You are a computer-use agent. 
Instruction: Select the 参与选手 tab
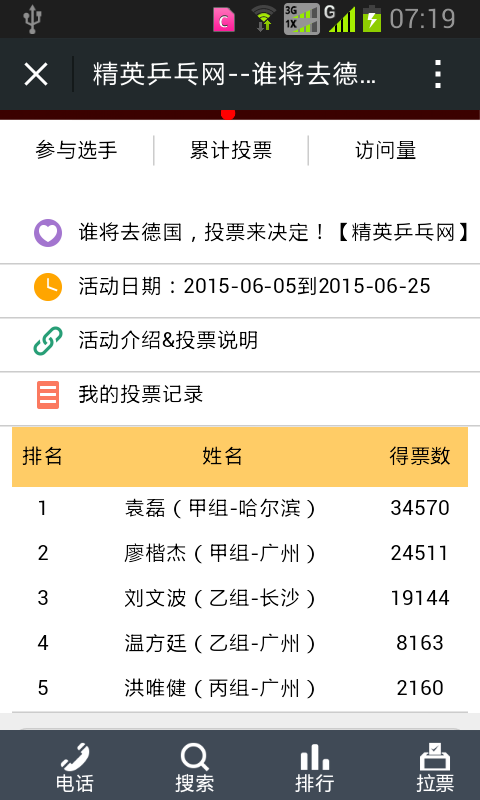77,151
